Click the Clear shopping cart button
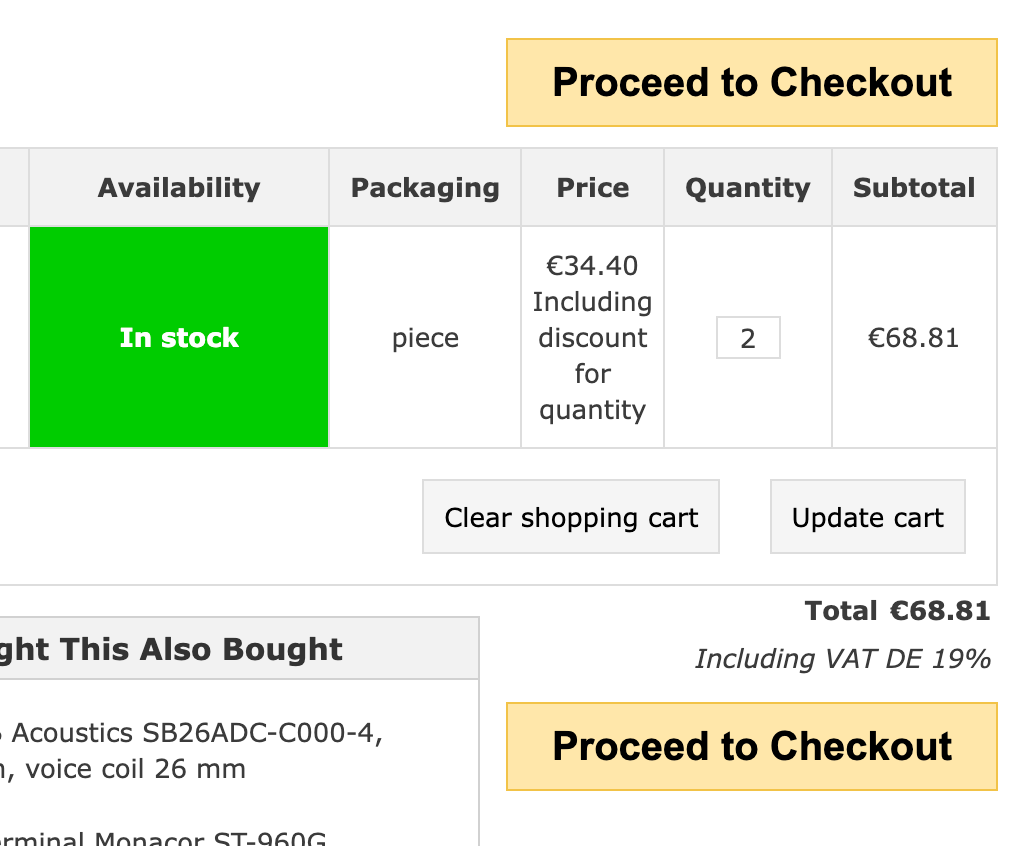This screenshot has height=846, width=1012. 571,517
